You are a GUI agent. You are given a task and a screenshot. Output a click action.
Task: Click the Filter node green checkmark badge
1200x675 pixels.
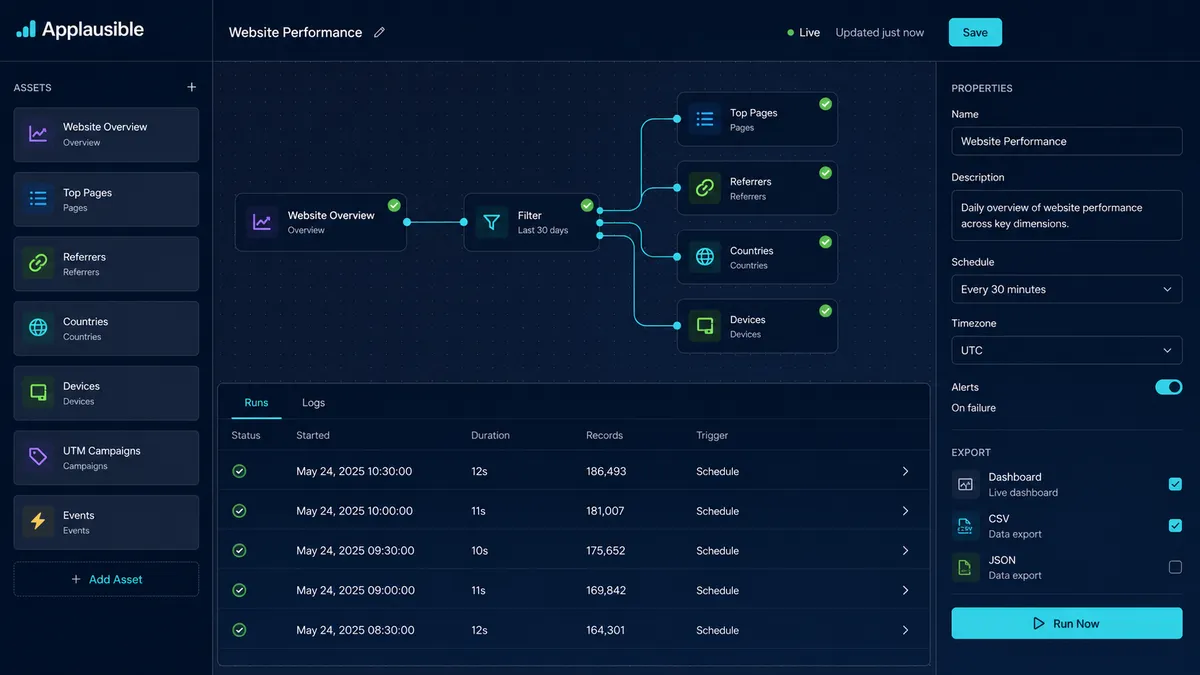pos(587,205)
